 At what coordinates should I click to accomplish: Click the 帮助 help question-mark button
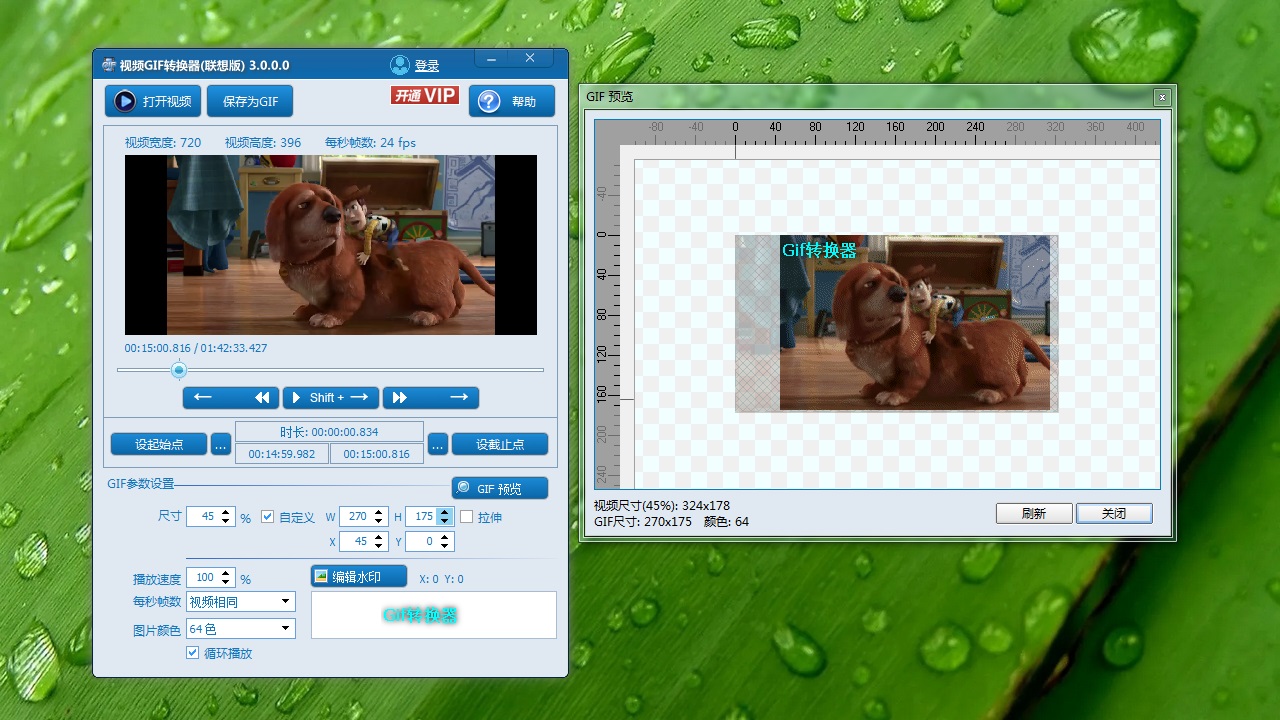click(511, 101)
